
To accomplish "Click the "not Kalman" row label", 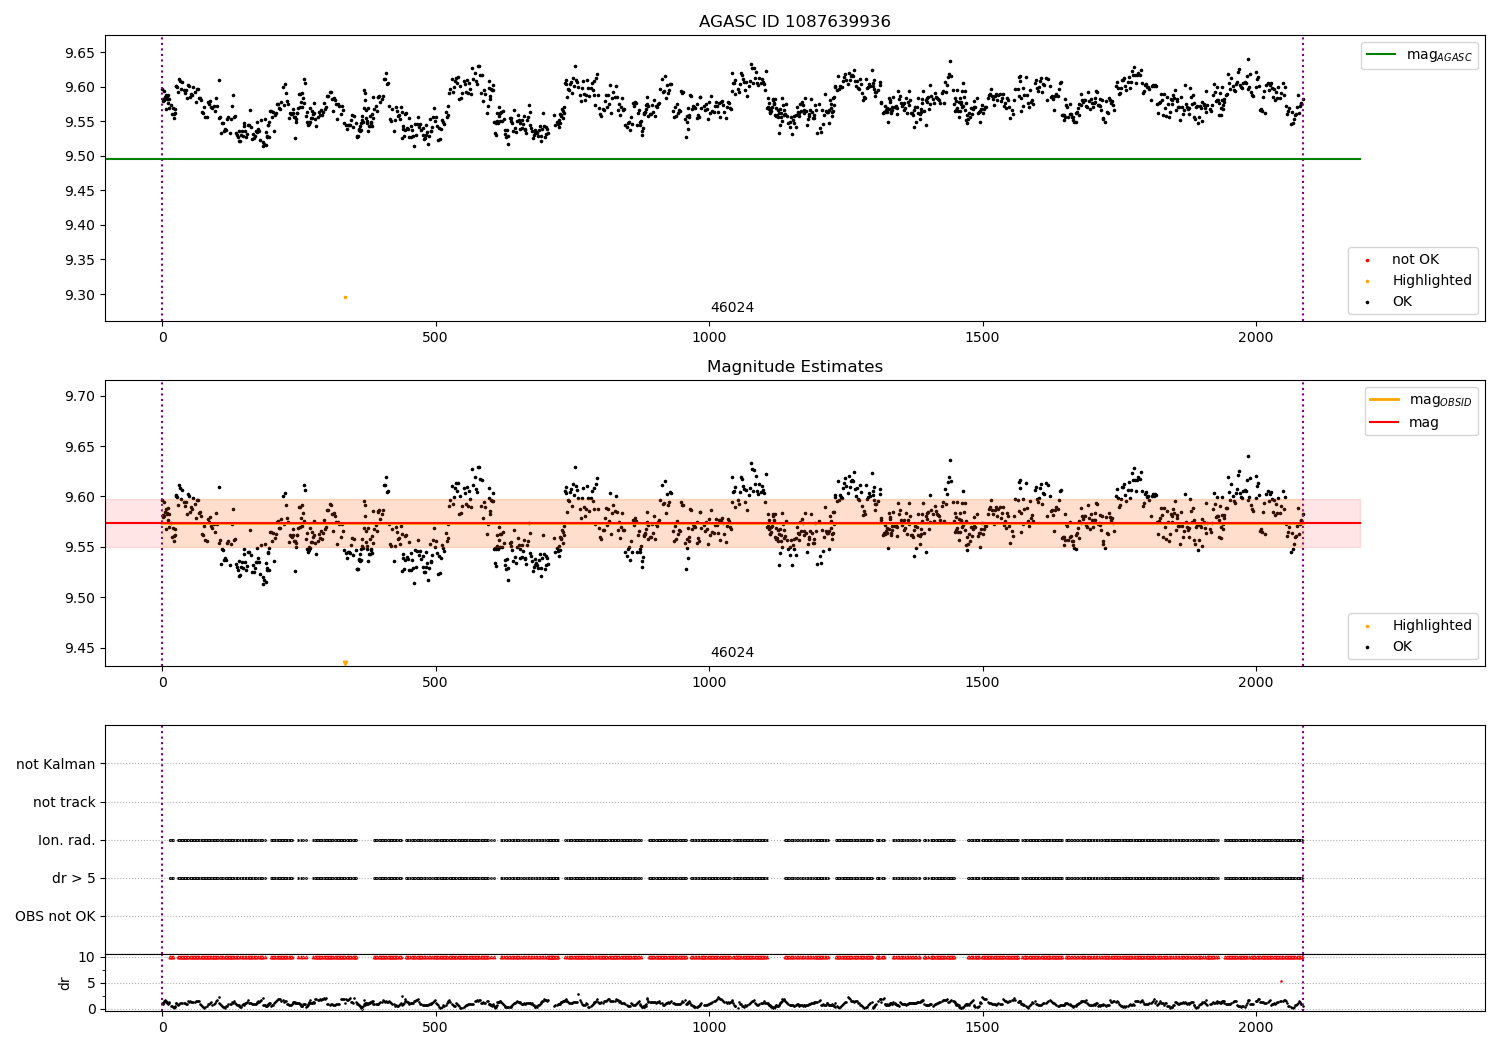I will coord(56,765).
